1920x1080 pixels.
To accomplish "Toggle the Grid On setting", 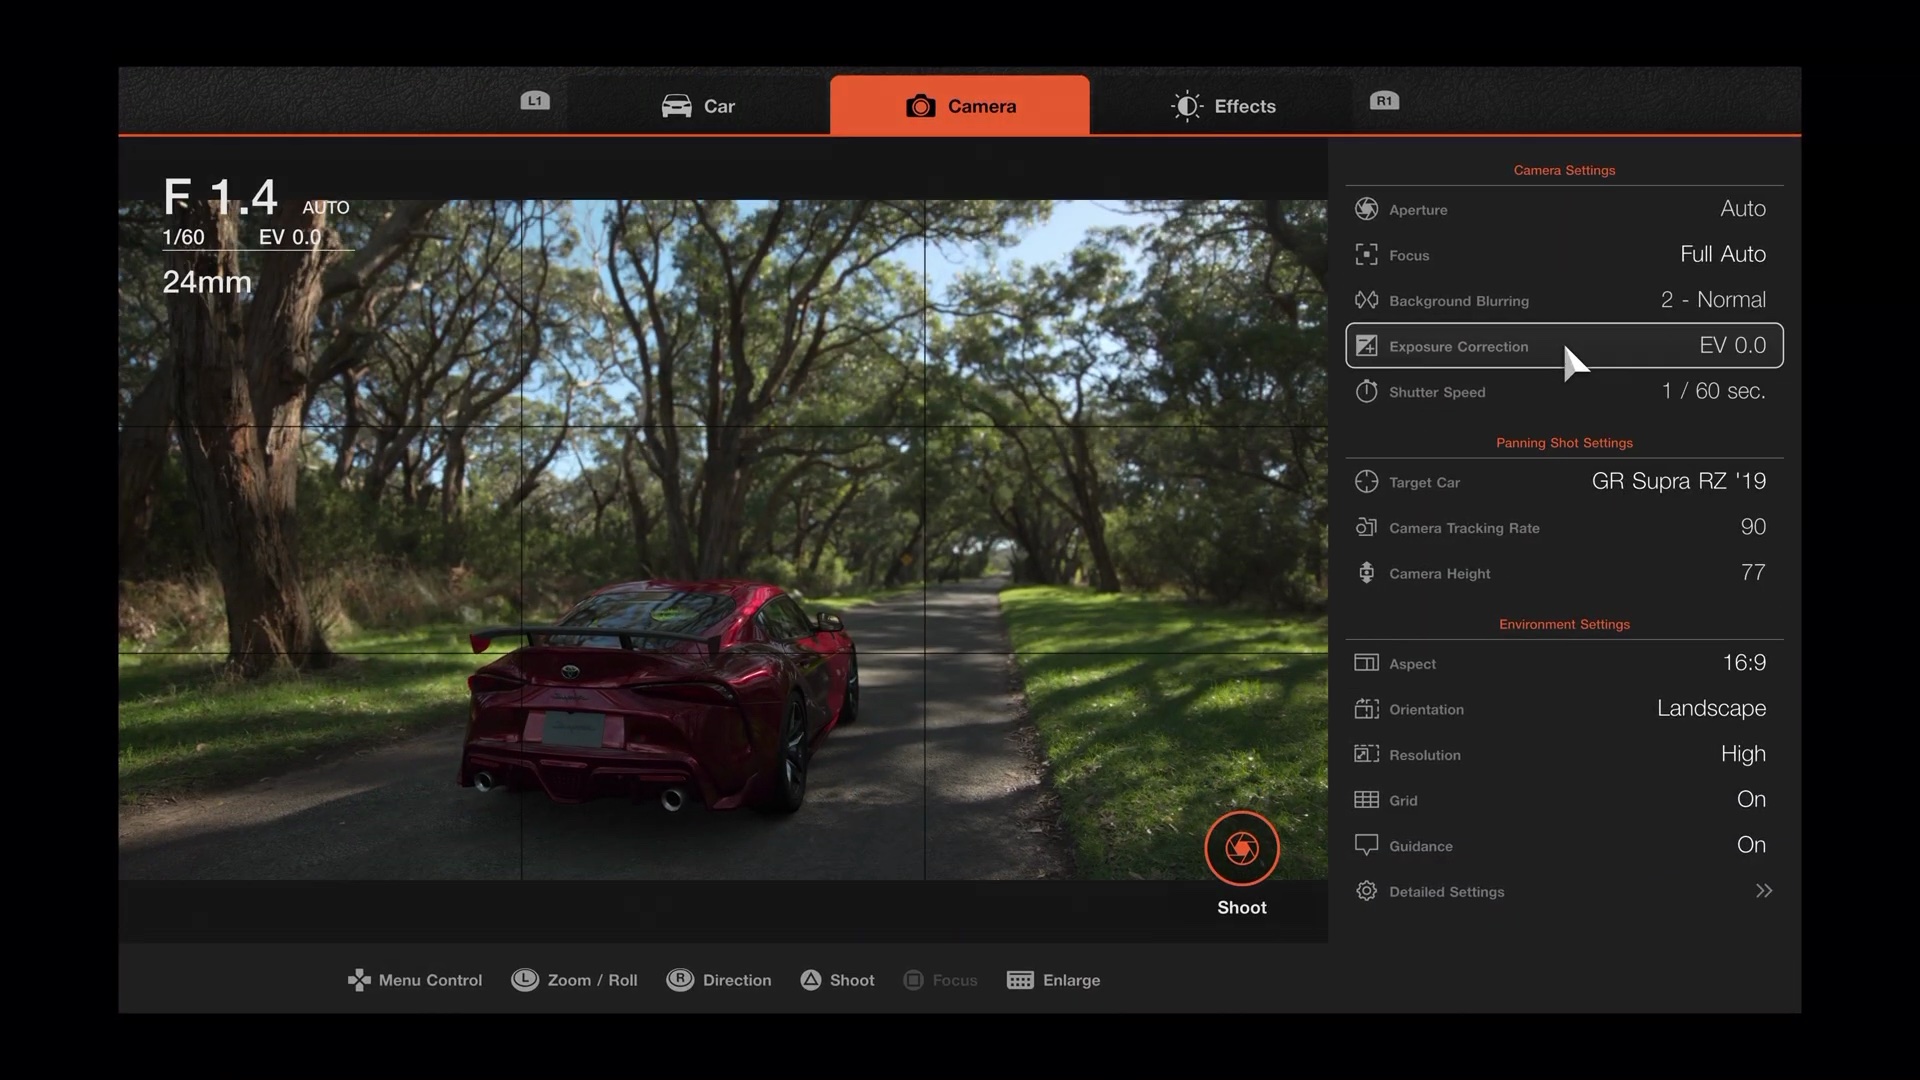I will click(1751, 800).
